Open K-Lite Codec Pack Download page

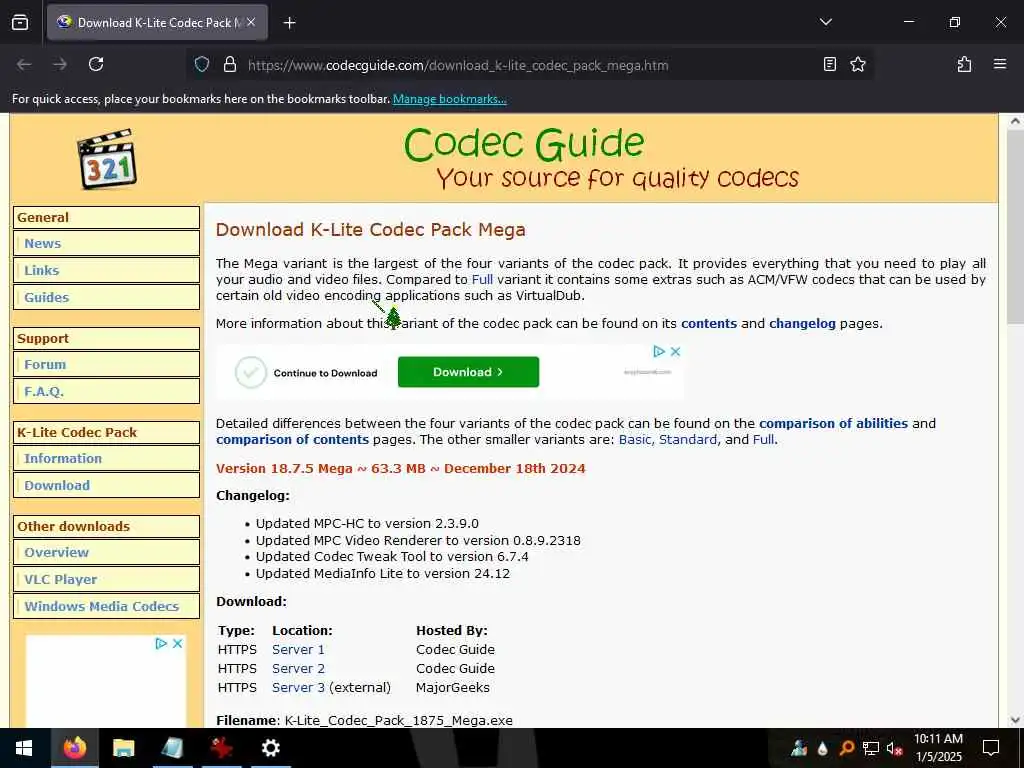[x=57, y=485]
